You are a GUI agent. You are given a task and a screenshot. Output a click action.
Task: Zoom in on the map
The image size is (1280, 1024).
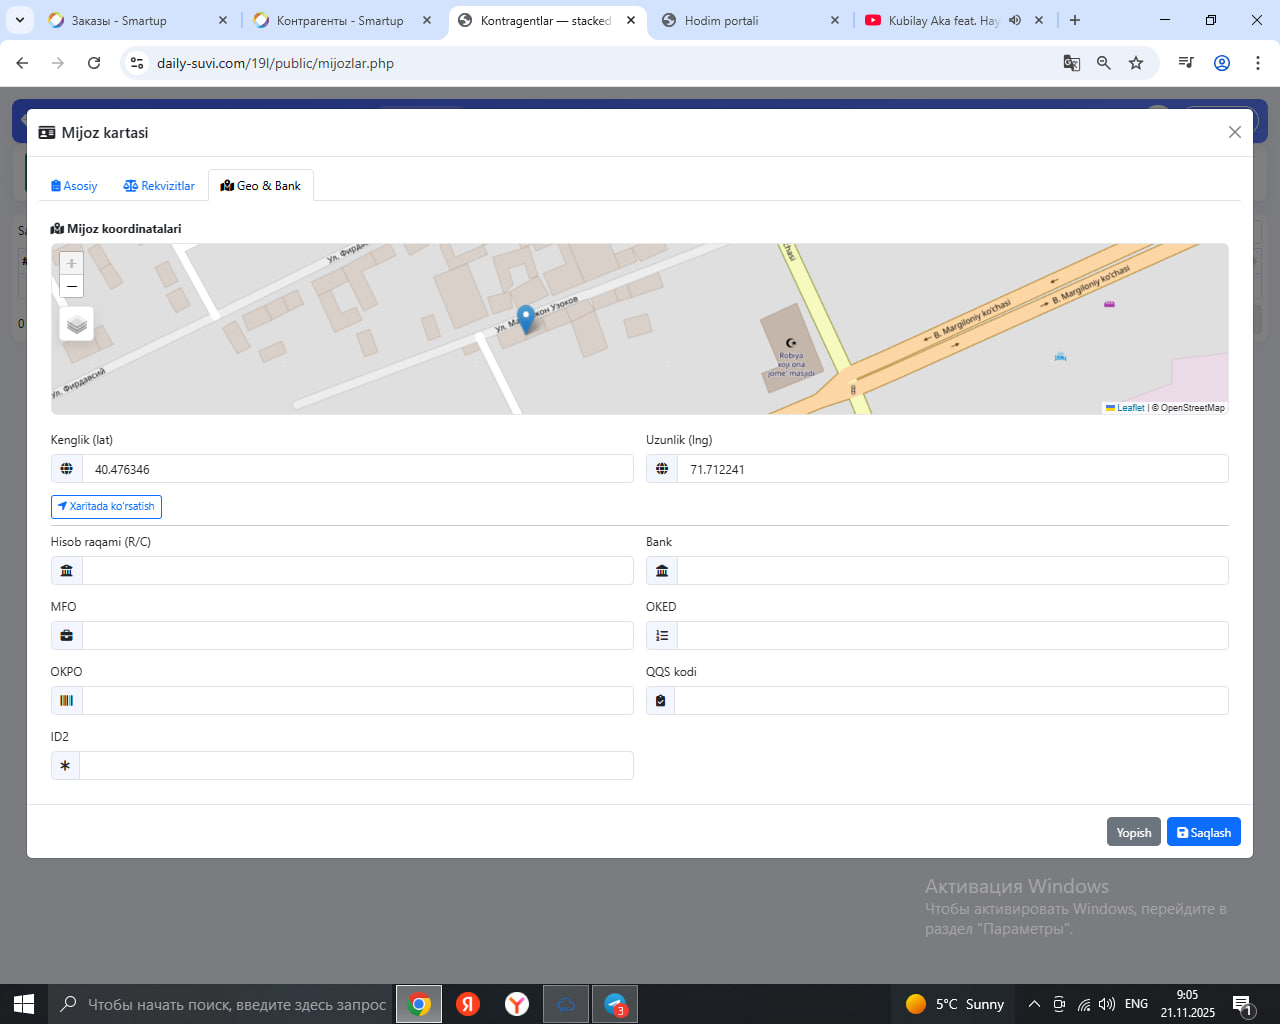71,263
